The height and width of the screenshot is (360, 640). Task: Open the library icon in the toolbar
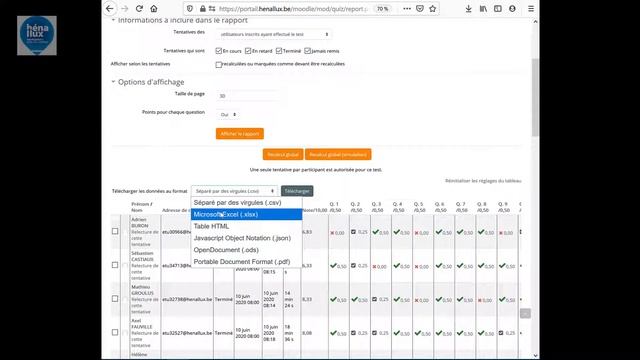click(483, 9)
